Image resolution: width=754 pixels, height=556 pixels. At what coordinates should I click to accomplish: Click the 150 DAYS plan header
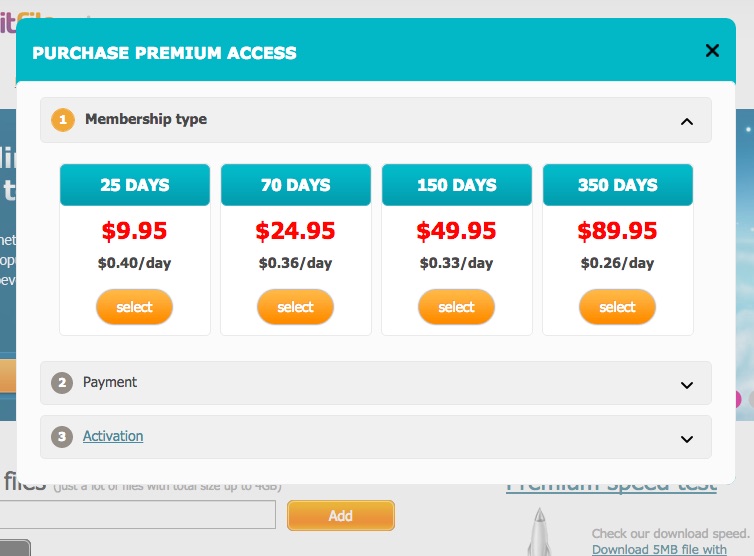pyautogui.click(x=457, y=185)
